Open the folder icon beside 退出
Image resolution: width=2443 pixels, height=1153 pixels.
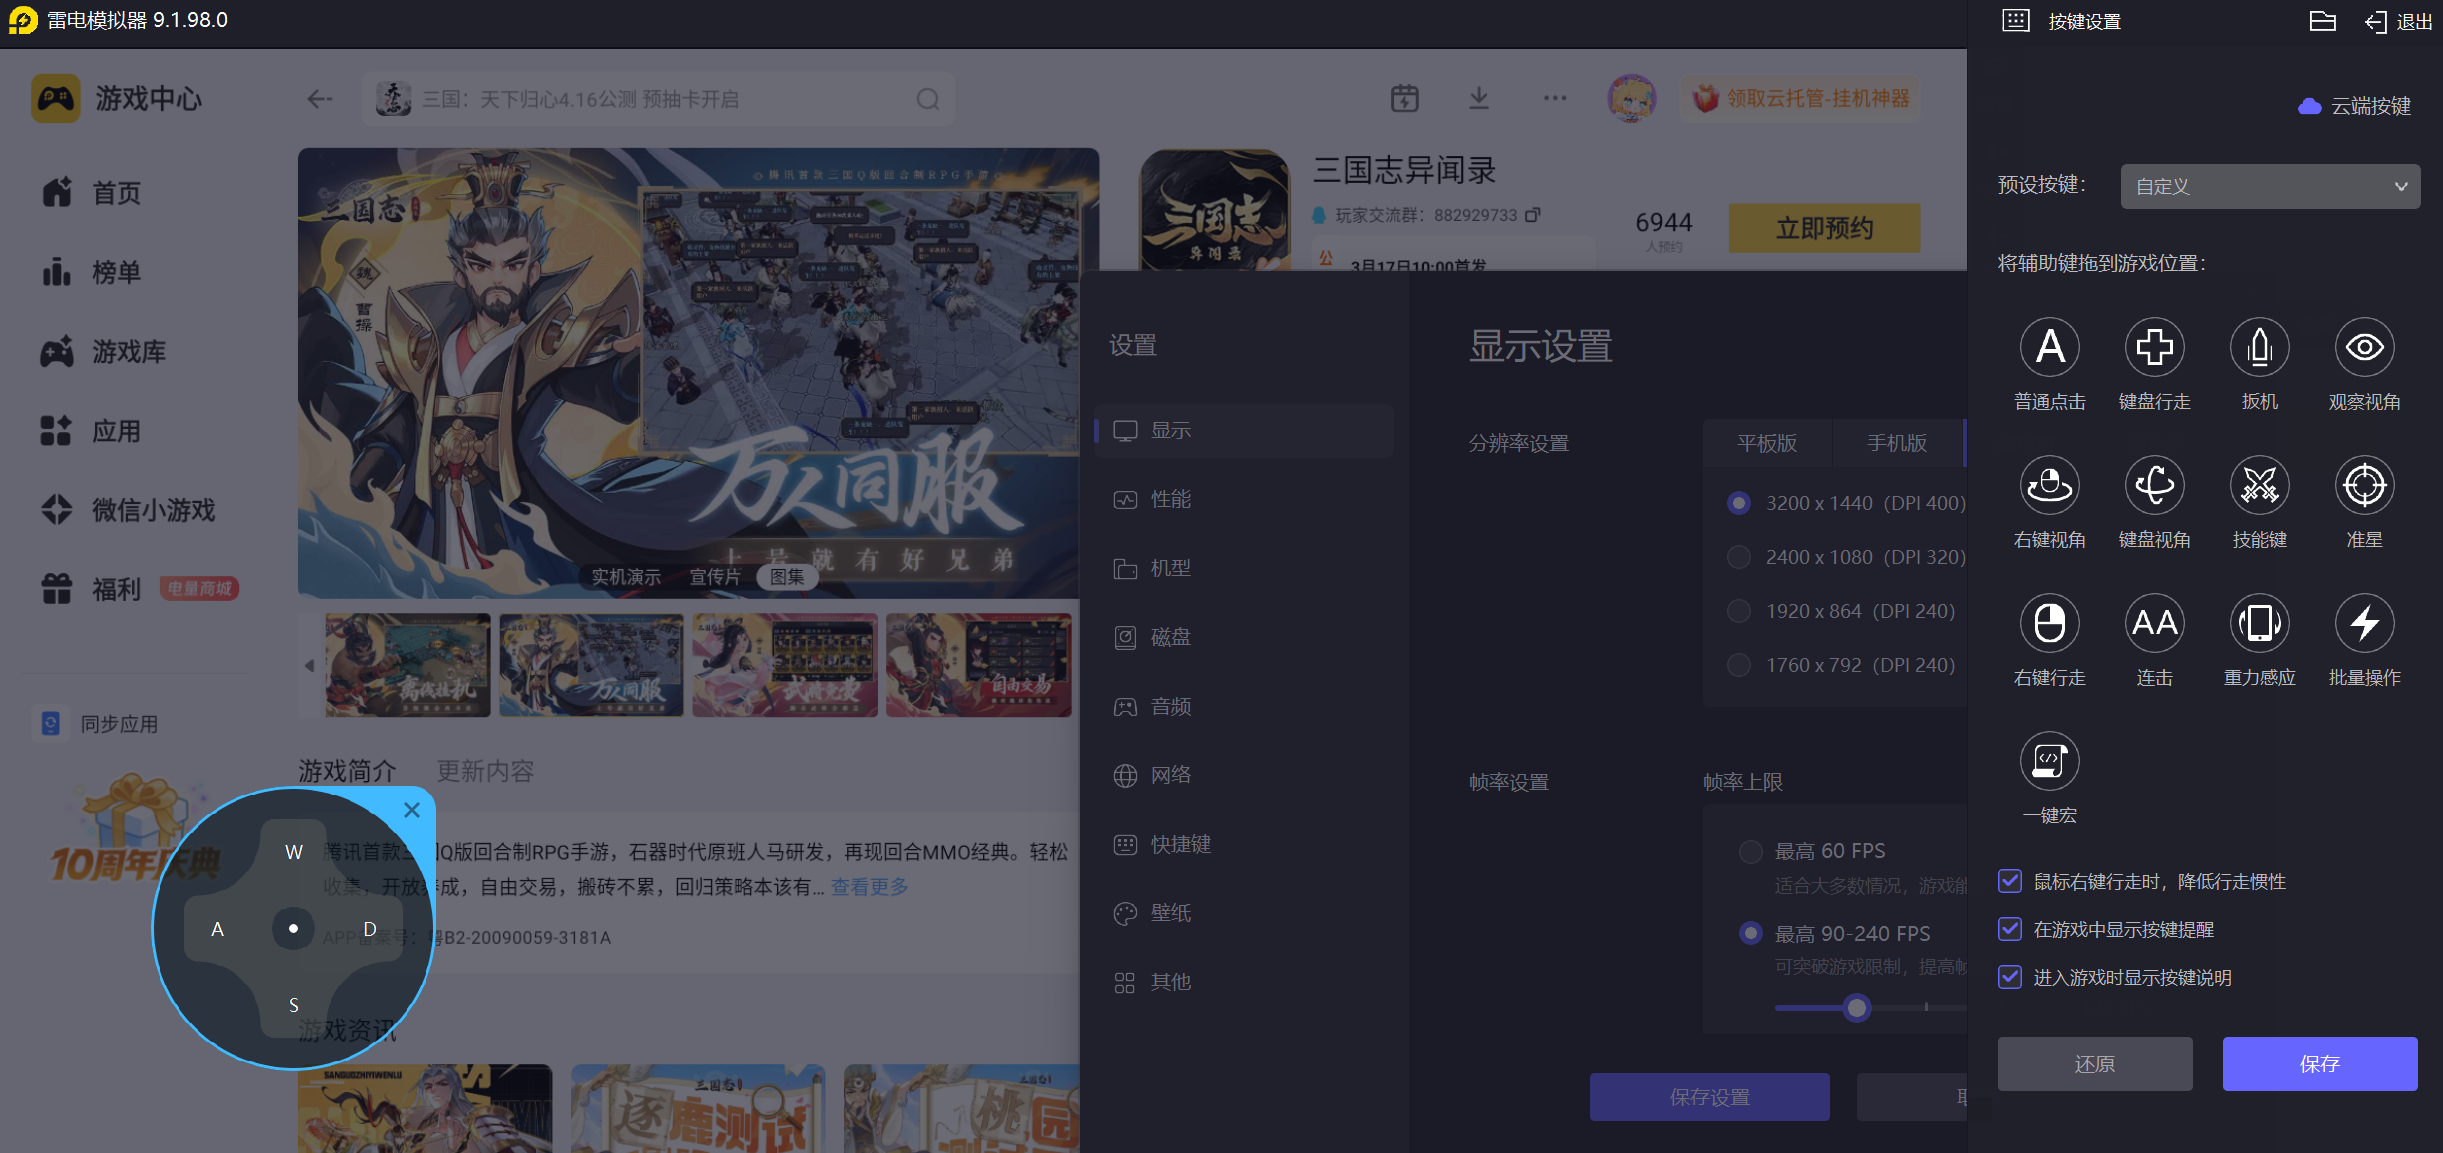coord(2322,21)
